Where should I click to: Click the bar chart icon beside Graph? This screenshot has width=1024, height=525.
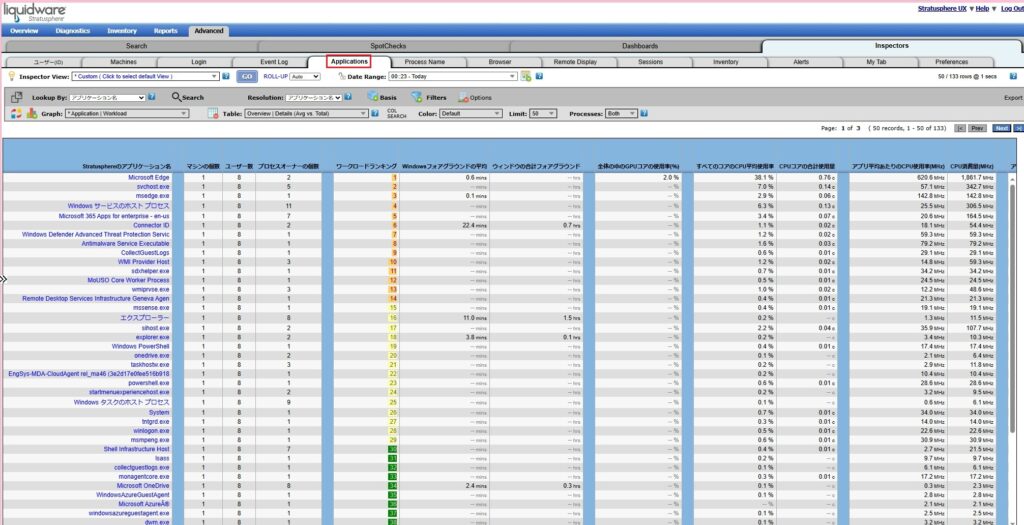pyautogui.click(x=32, y=114)
